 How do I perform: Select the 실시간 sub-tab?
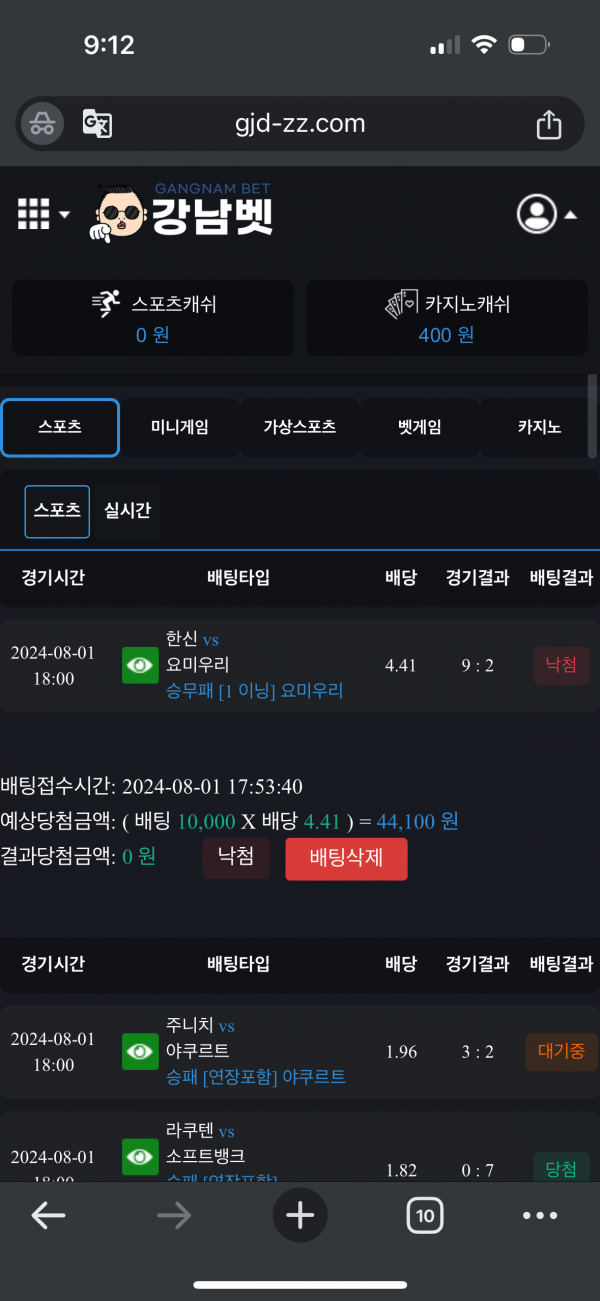point(128,511)
